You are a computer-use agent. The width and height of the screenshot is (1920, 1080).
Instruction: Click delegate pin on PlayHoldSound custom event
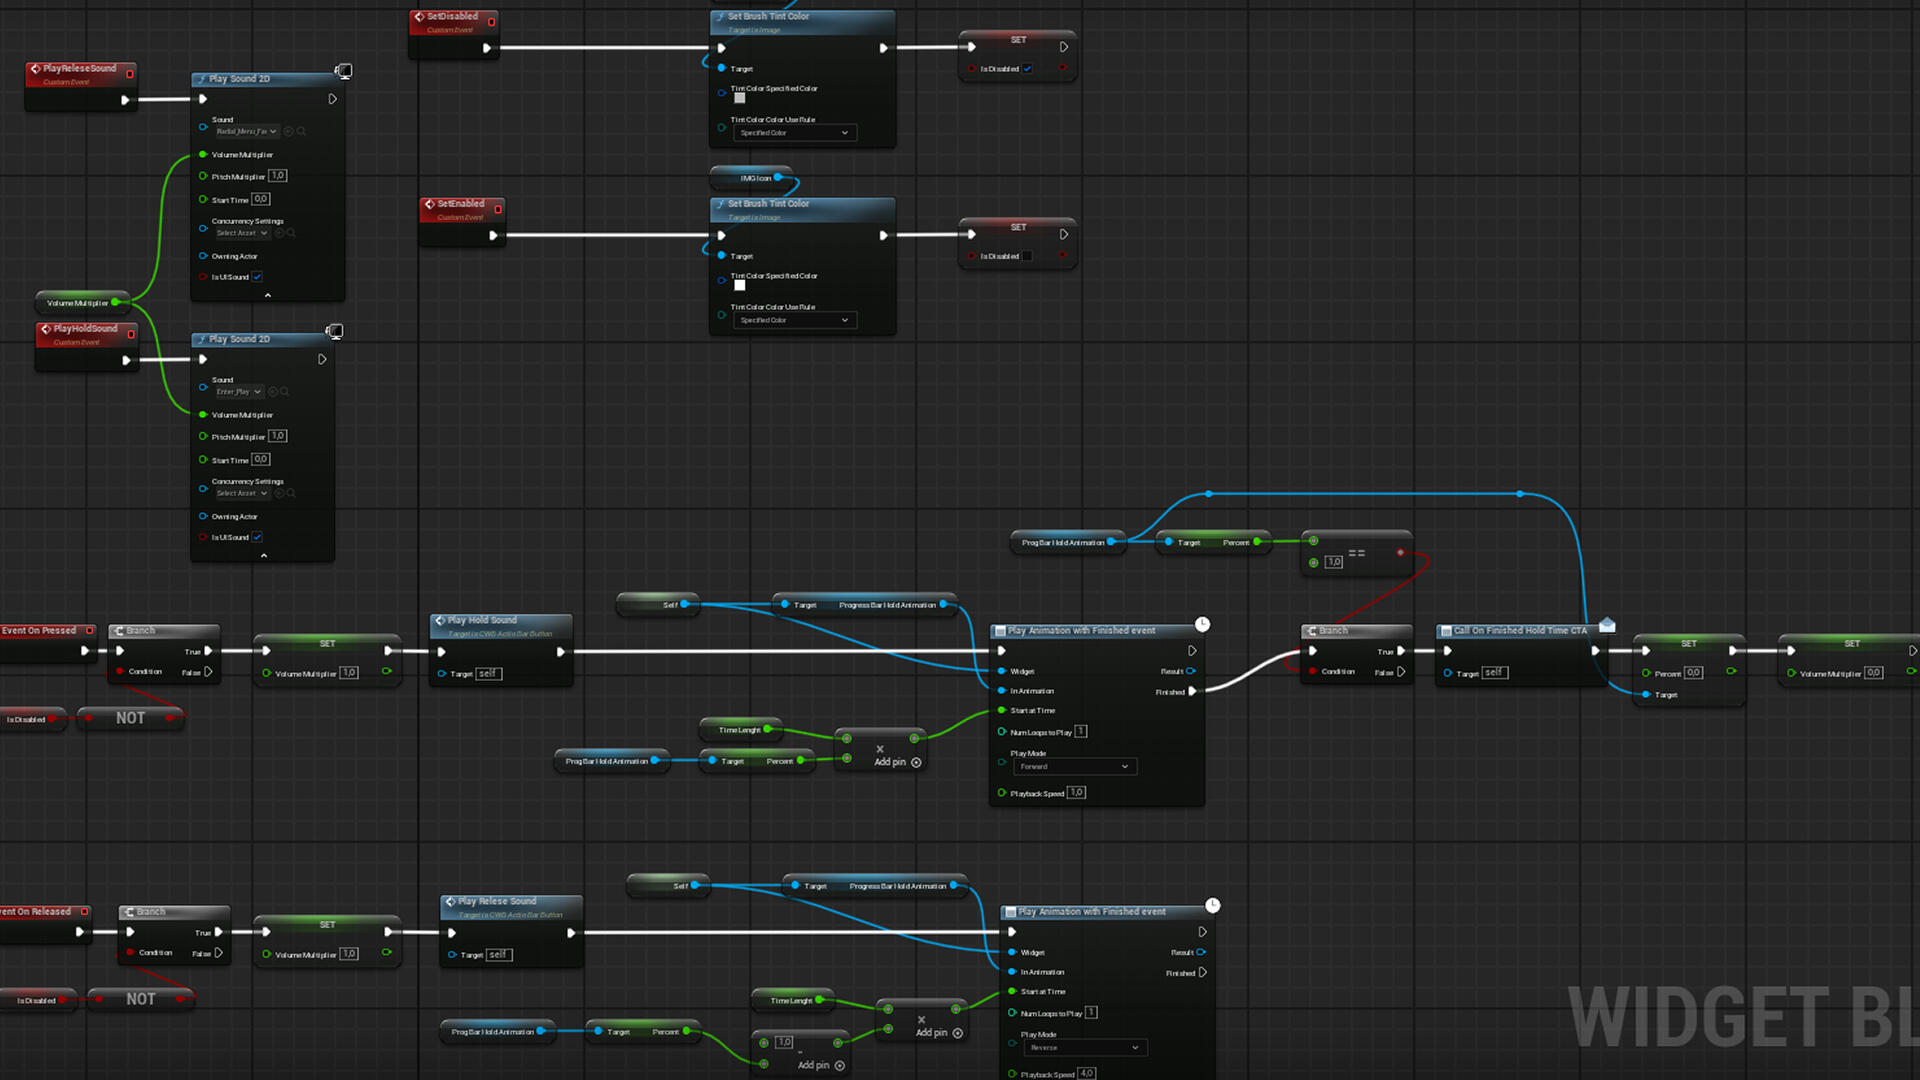coord(131,334)
